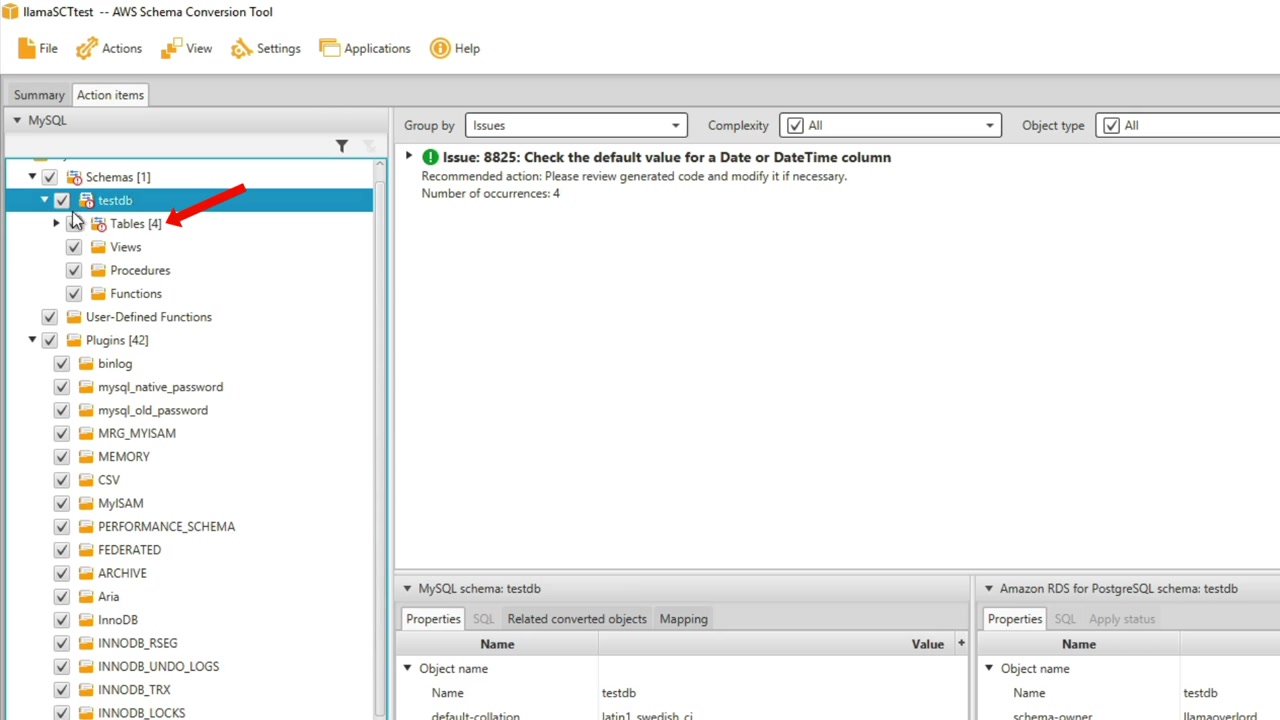Switch to the Mapping tab
Viewport: 1280px width, 720px height.
684,619
